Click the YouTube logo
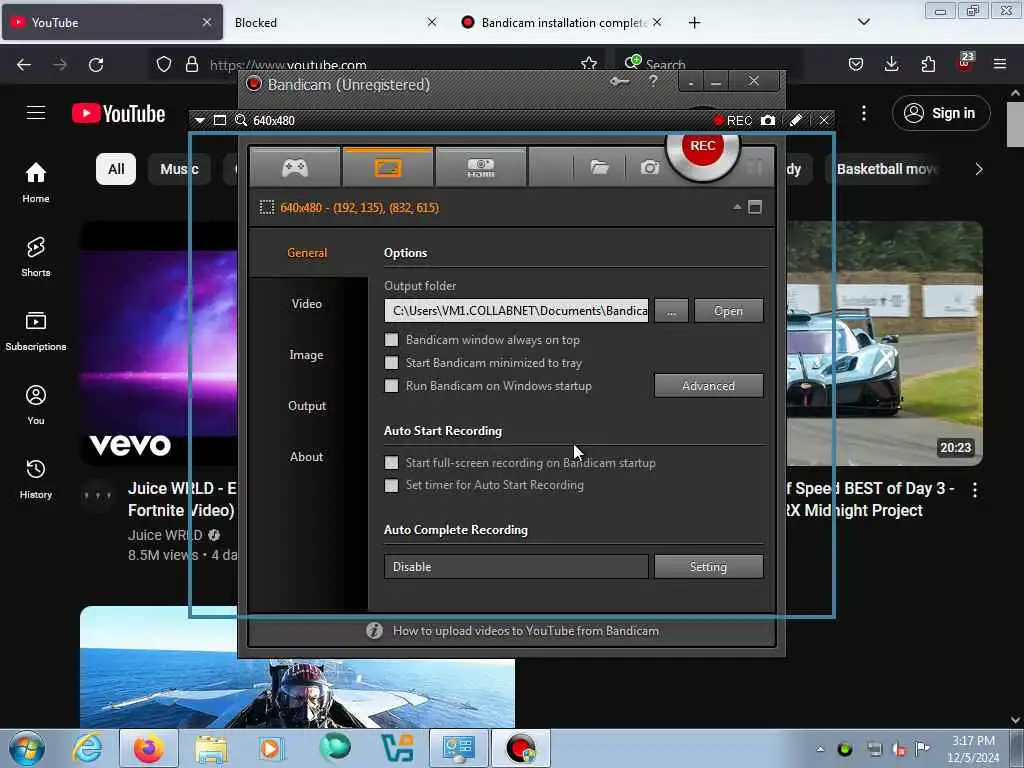Image resolution: width=1024 pixels, height=768 pixels. (119, 114)
